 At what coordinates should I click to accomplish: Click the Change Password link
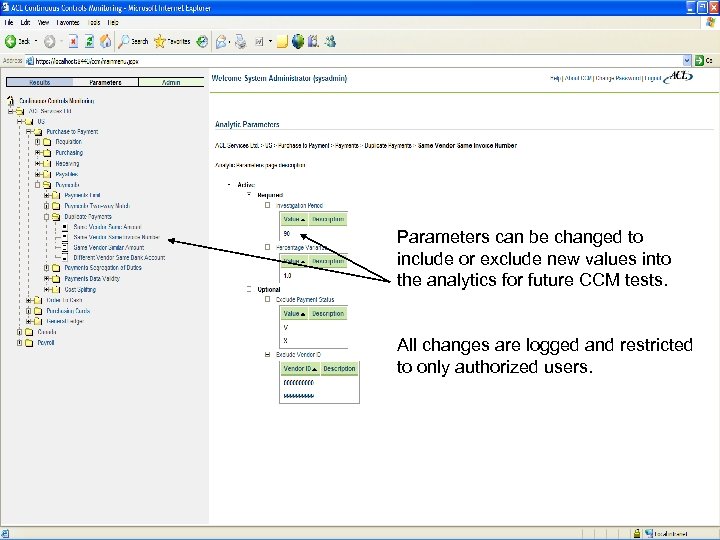click(618, 79)
